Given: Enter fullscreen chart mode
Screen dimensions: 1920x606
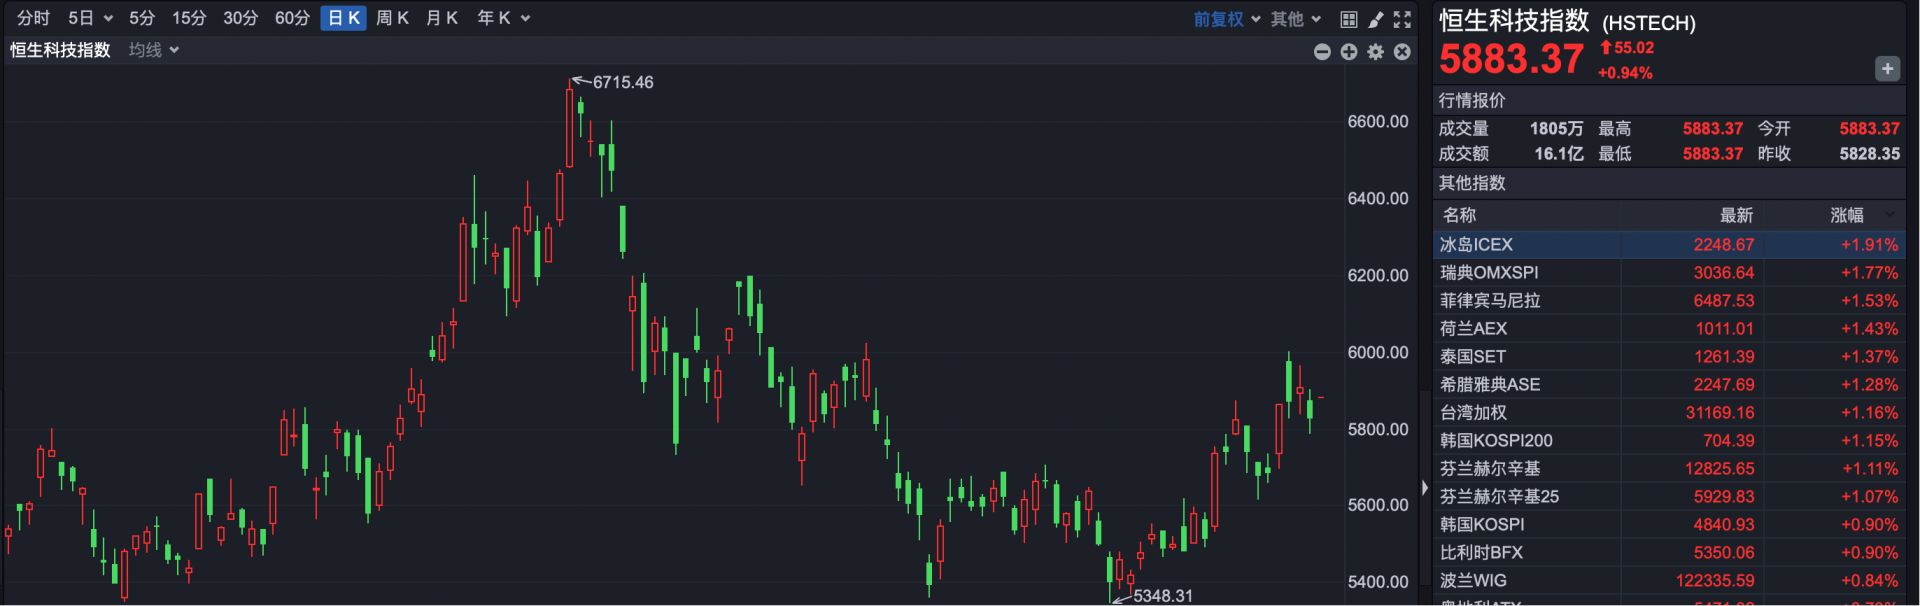Looking at the screenshot, I should coord(1402,19).
